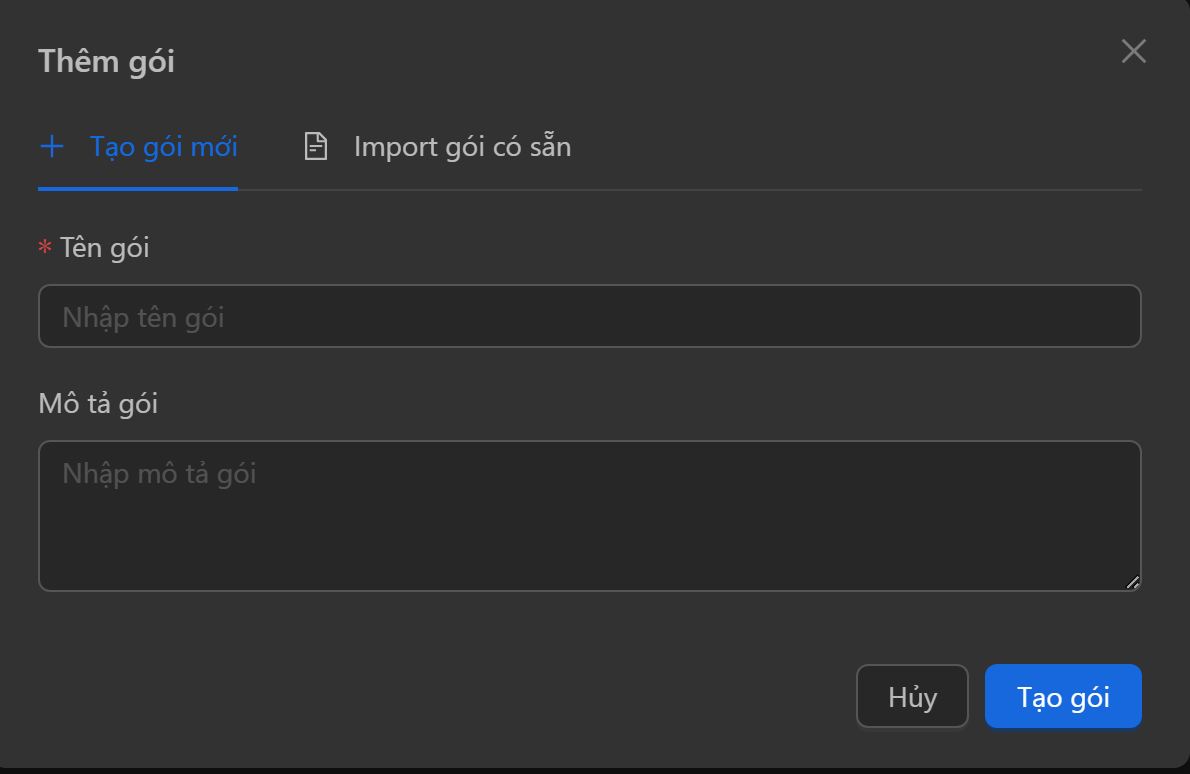
Task: Click the Thêm gói dialog title
Action: click(106, 61)
